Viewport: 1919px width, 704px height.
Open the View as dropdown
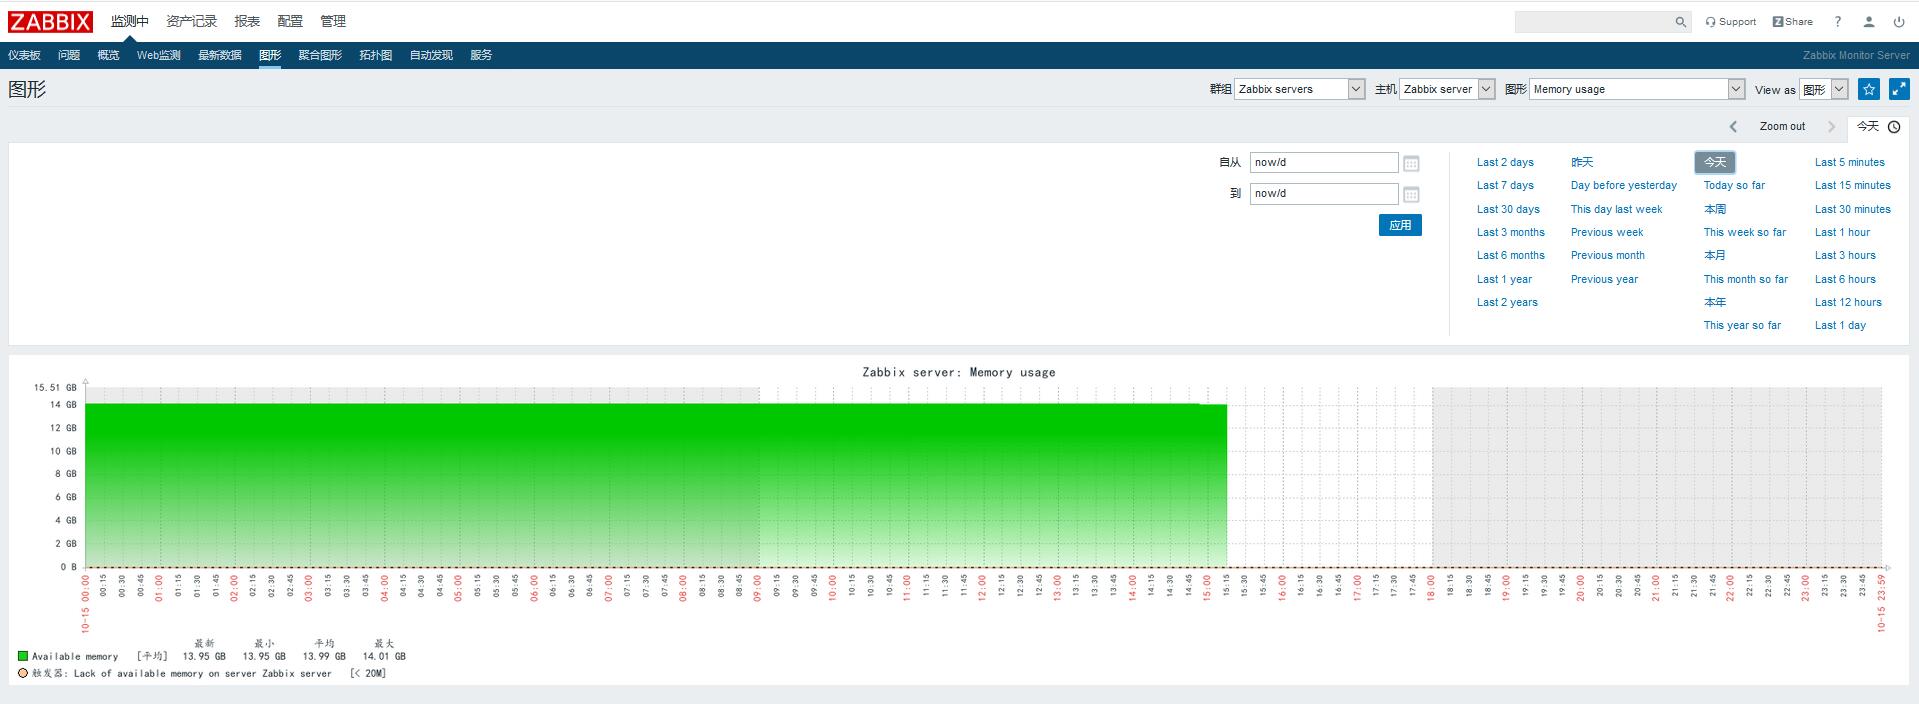click(1823, 89)
